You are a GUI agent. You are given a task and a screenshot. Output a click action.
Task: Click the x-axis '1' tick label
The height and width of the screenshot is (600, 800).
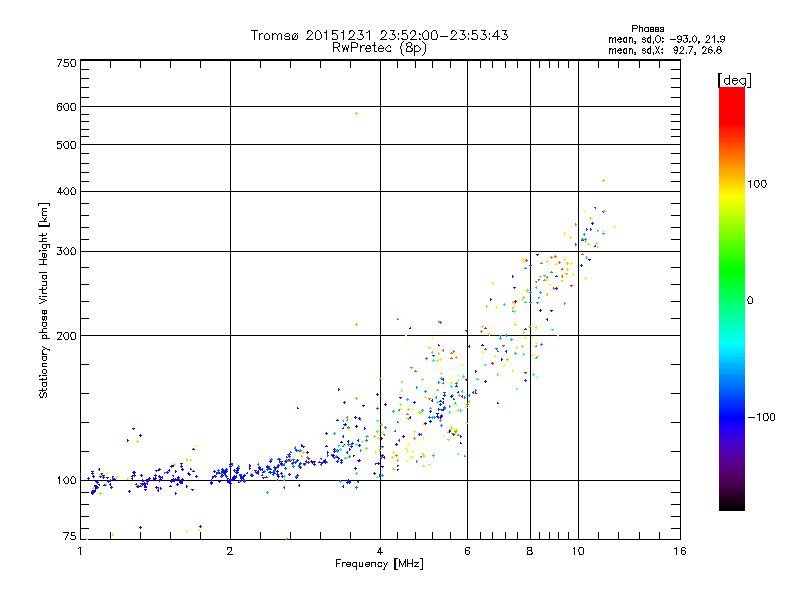point(80,551)
